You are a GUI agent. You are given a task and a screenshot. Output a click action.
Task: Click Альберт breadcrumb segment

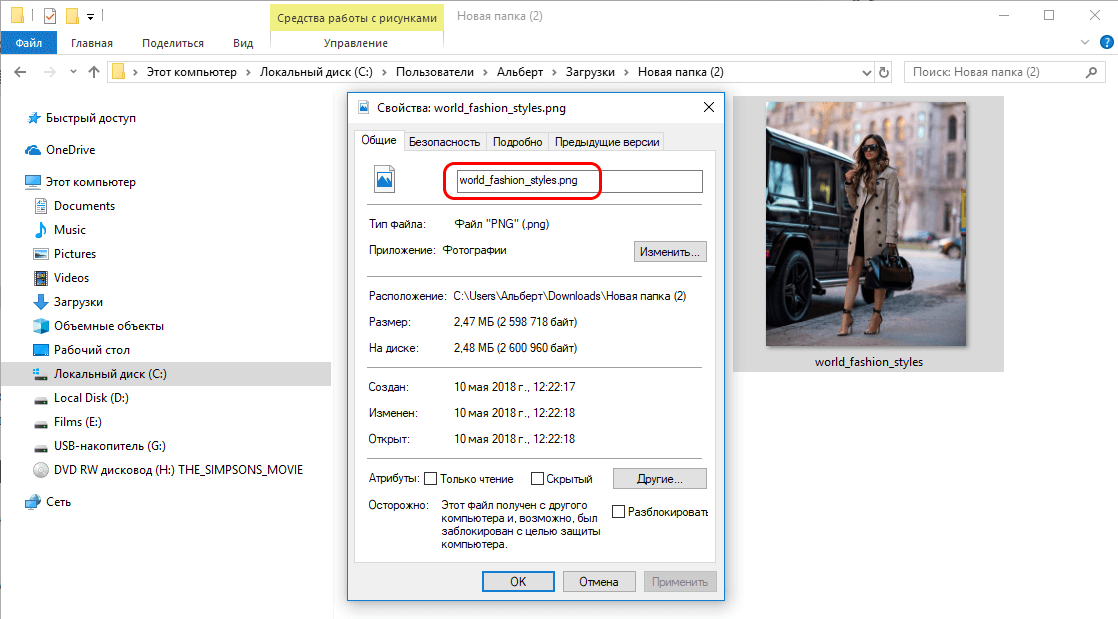[520, 72]
